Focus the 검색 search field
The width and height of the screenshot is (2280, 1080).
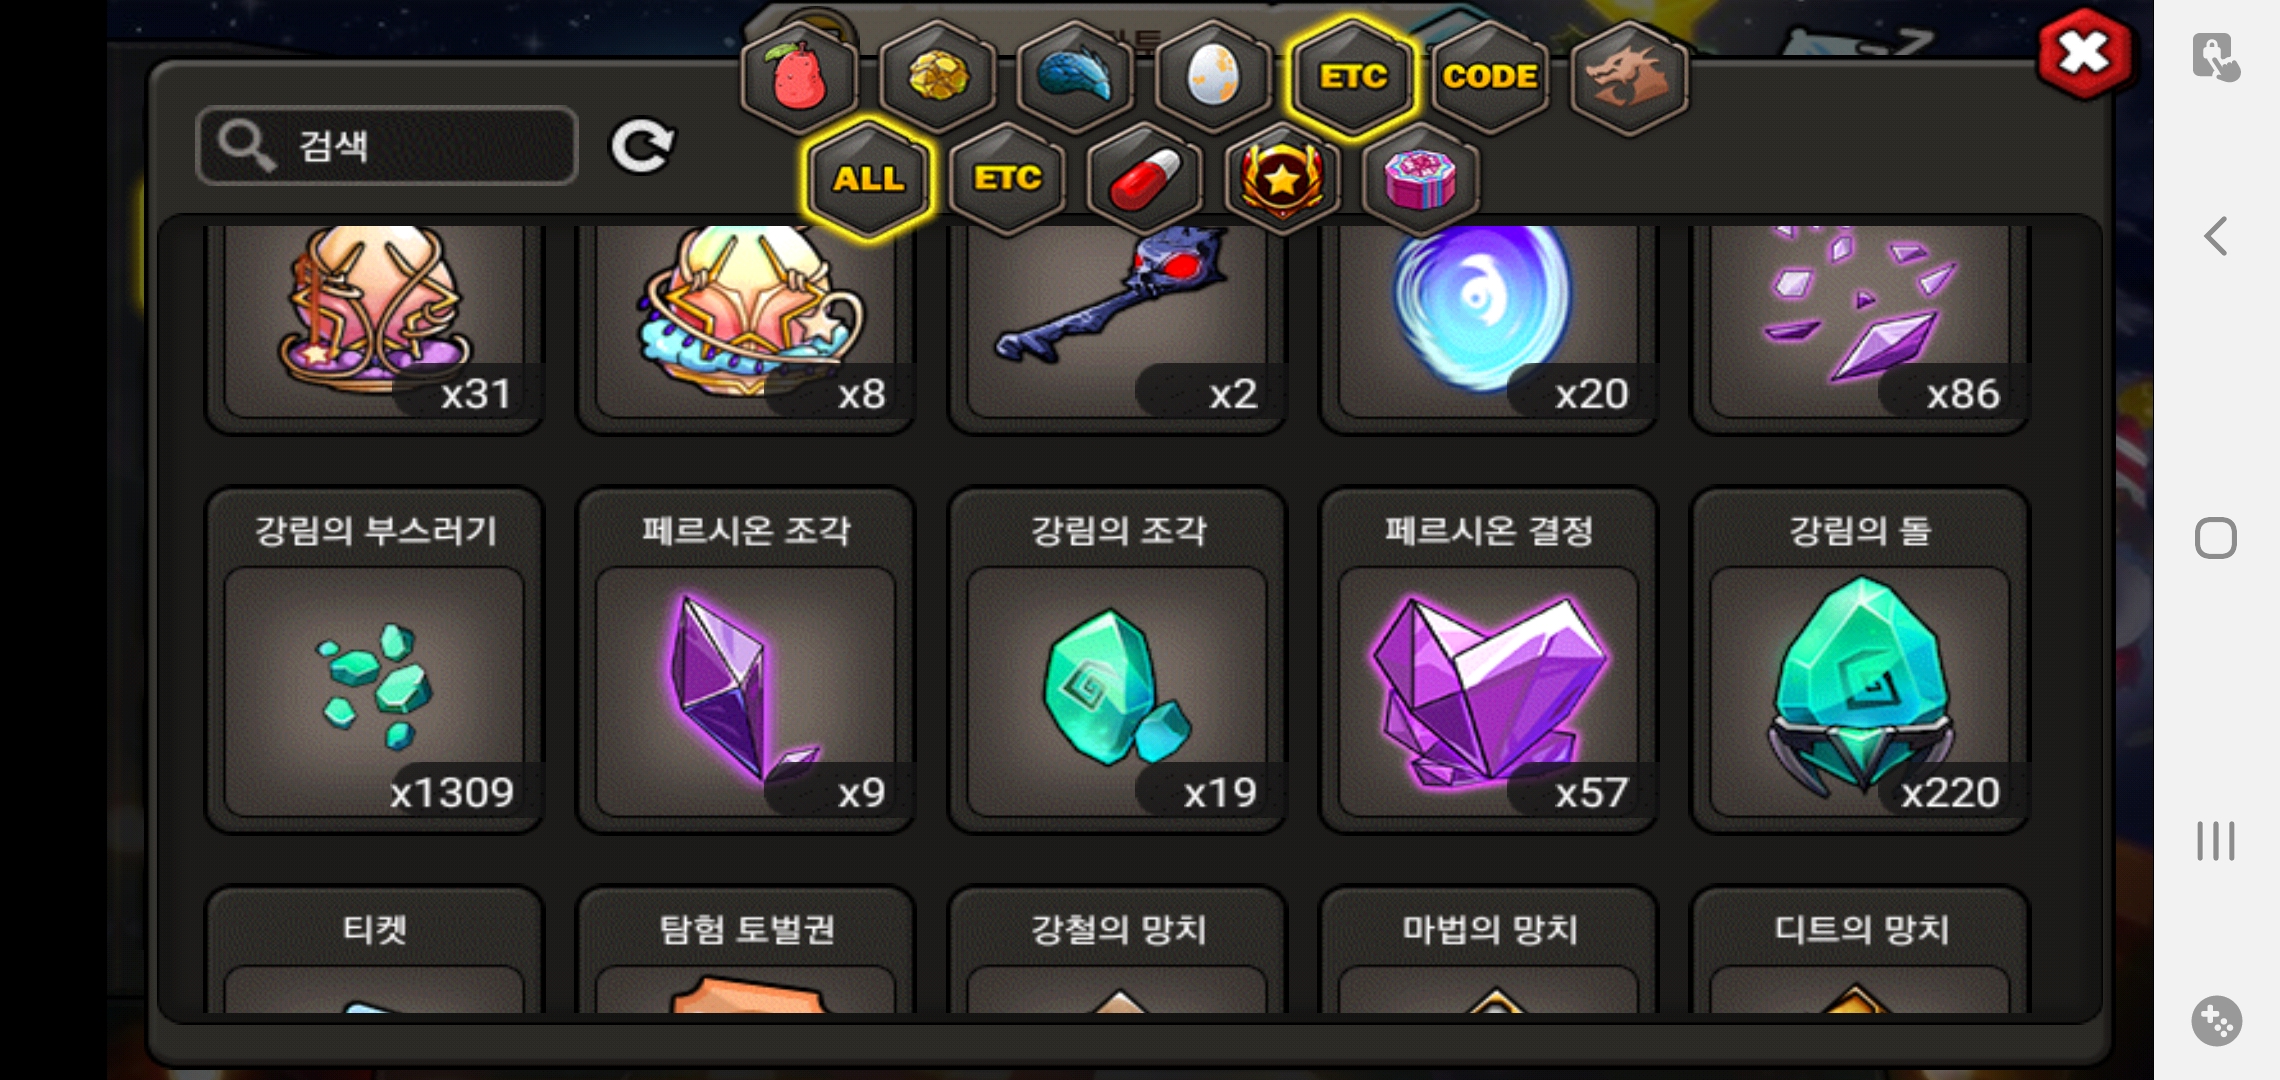pyautogui.click(x=387, y=146)
